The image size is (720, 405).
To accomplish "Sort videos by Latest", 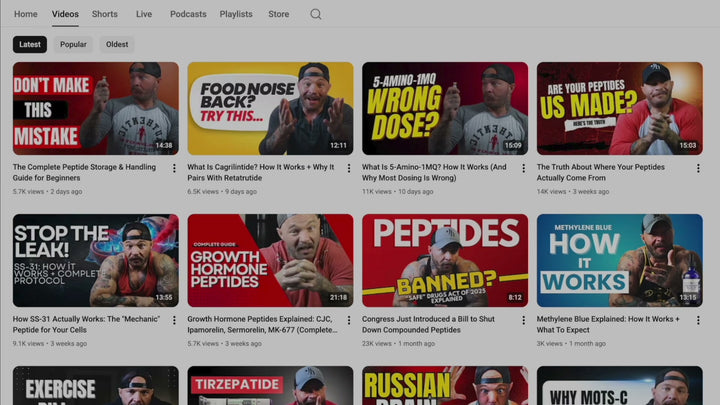I will click(x=30, y=45).
